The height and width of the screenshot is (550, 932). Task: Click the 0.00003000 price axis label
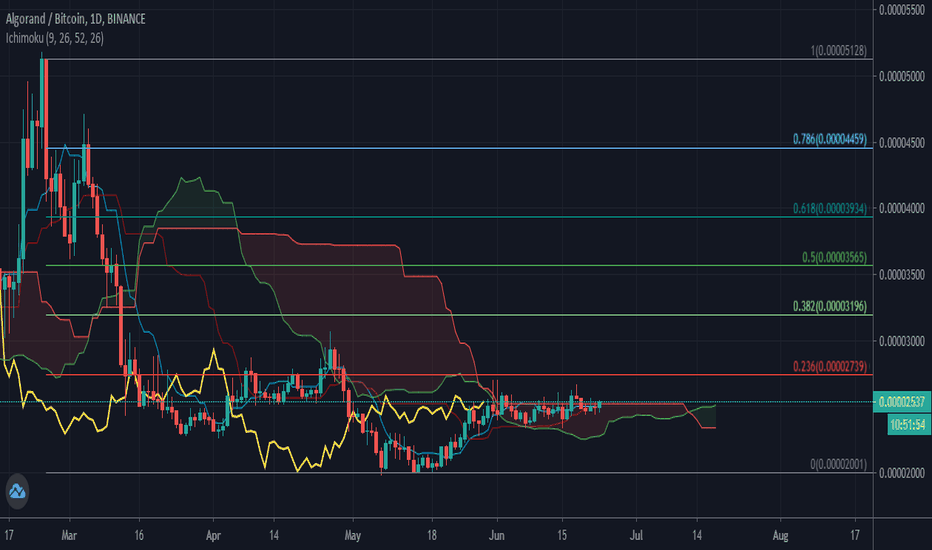(x=902, y=341)
